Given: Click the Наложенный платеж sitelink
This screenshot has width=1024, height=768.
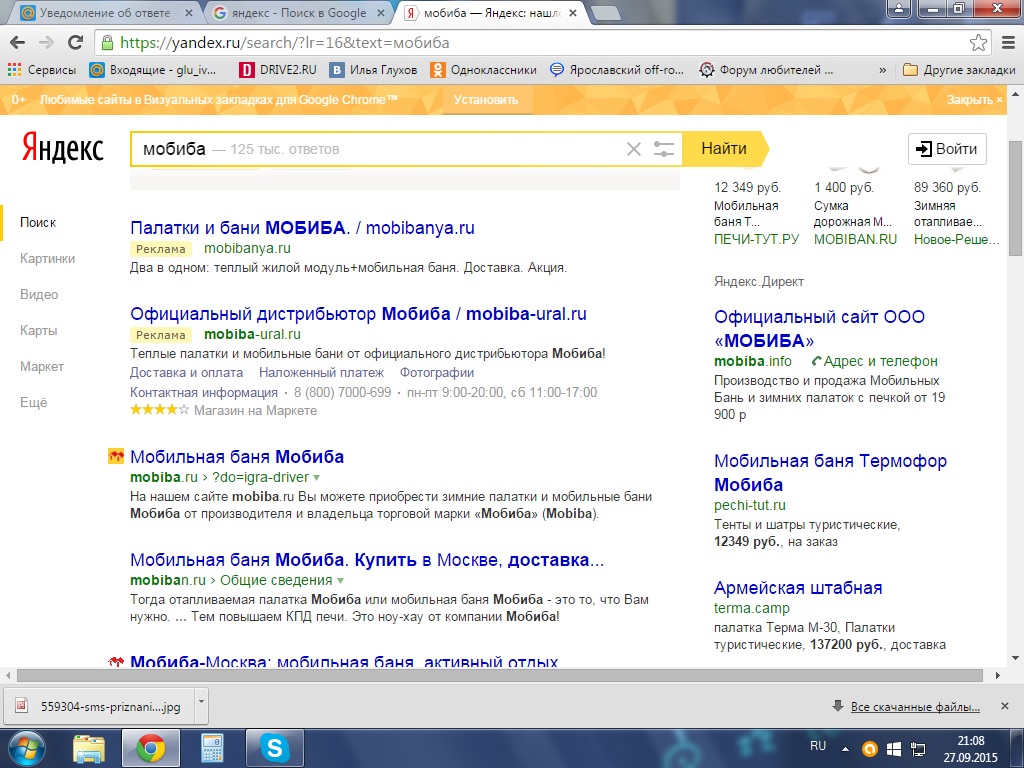Looking at the screenshot, I should point(321,373).
